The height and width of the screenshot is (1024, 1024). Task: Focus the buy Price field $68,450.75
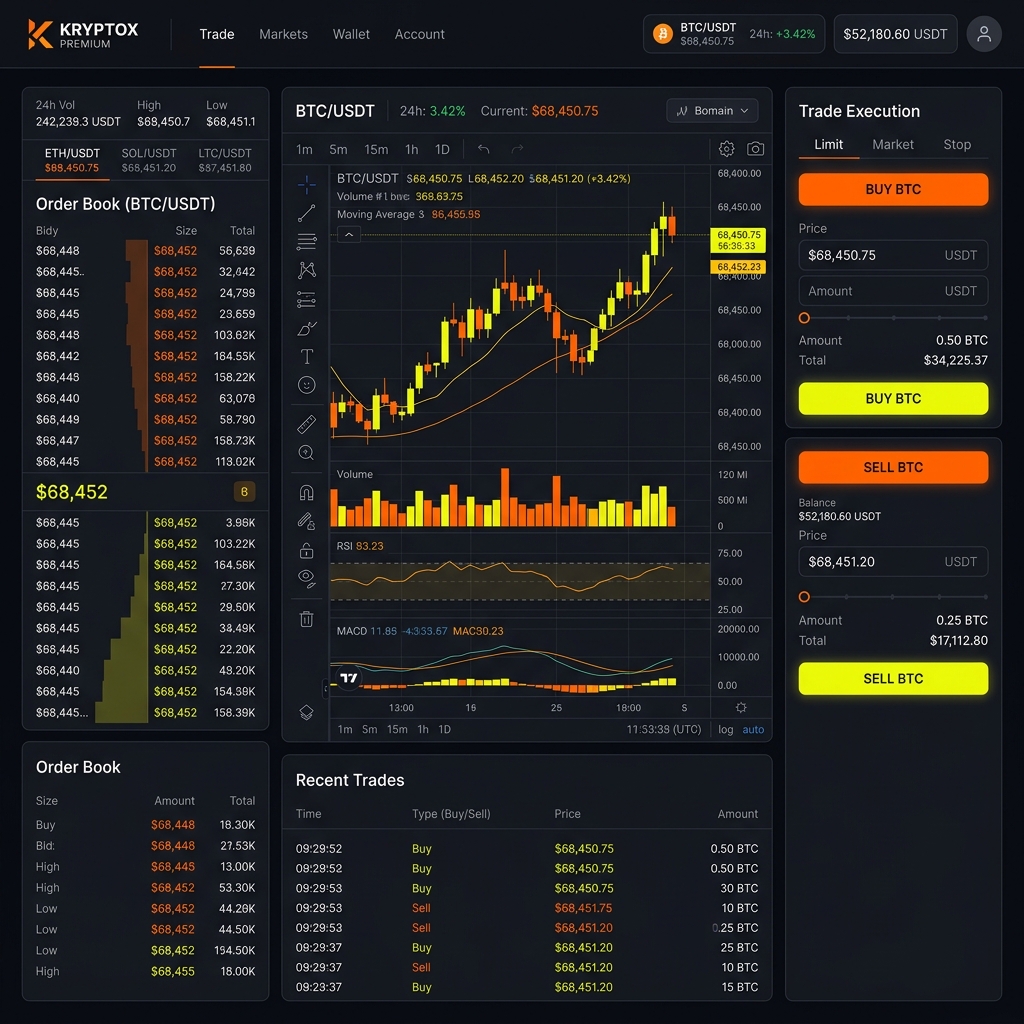point(893,255)
